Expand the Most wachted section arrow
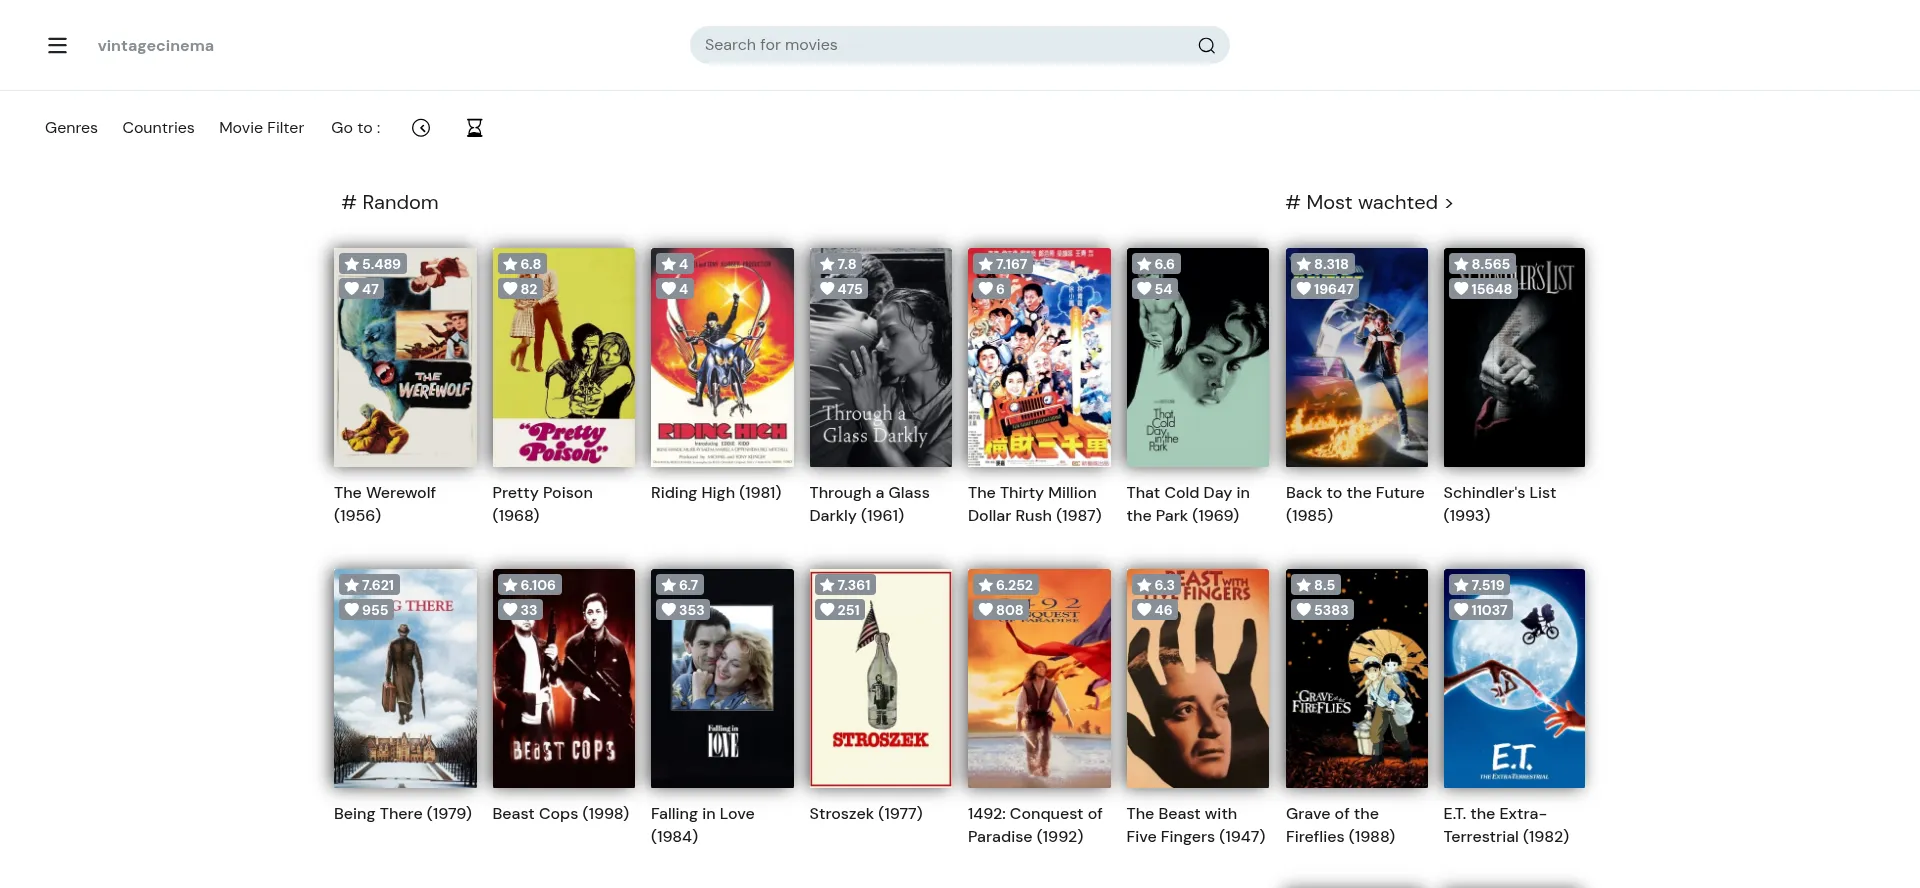 1449,203
